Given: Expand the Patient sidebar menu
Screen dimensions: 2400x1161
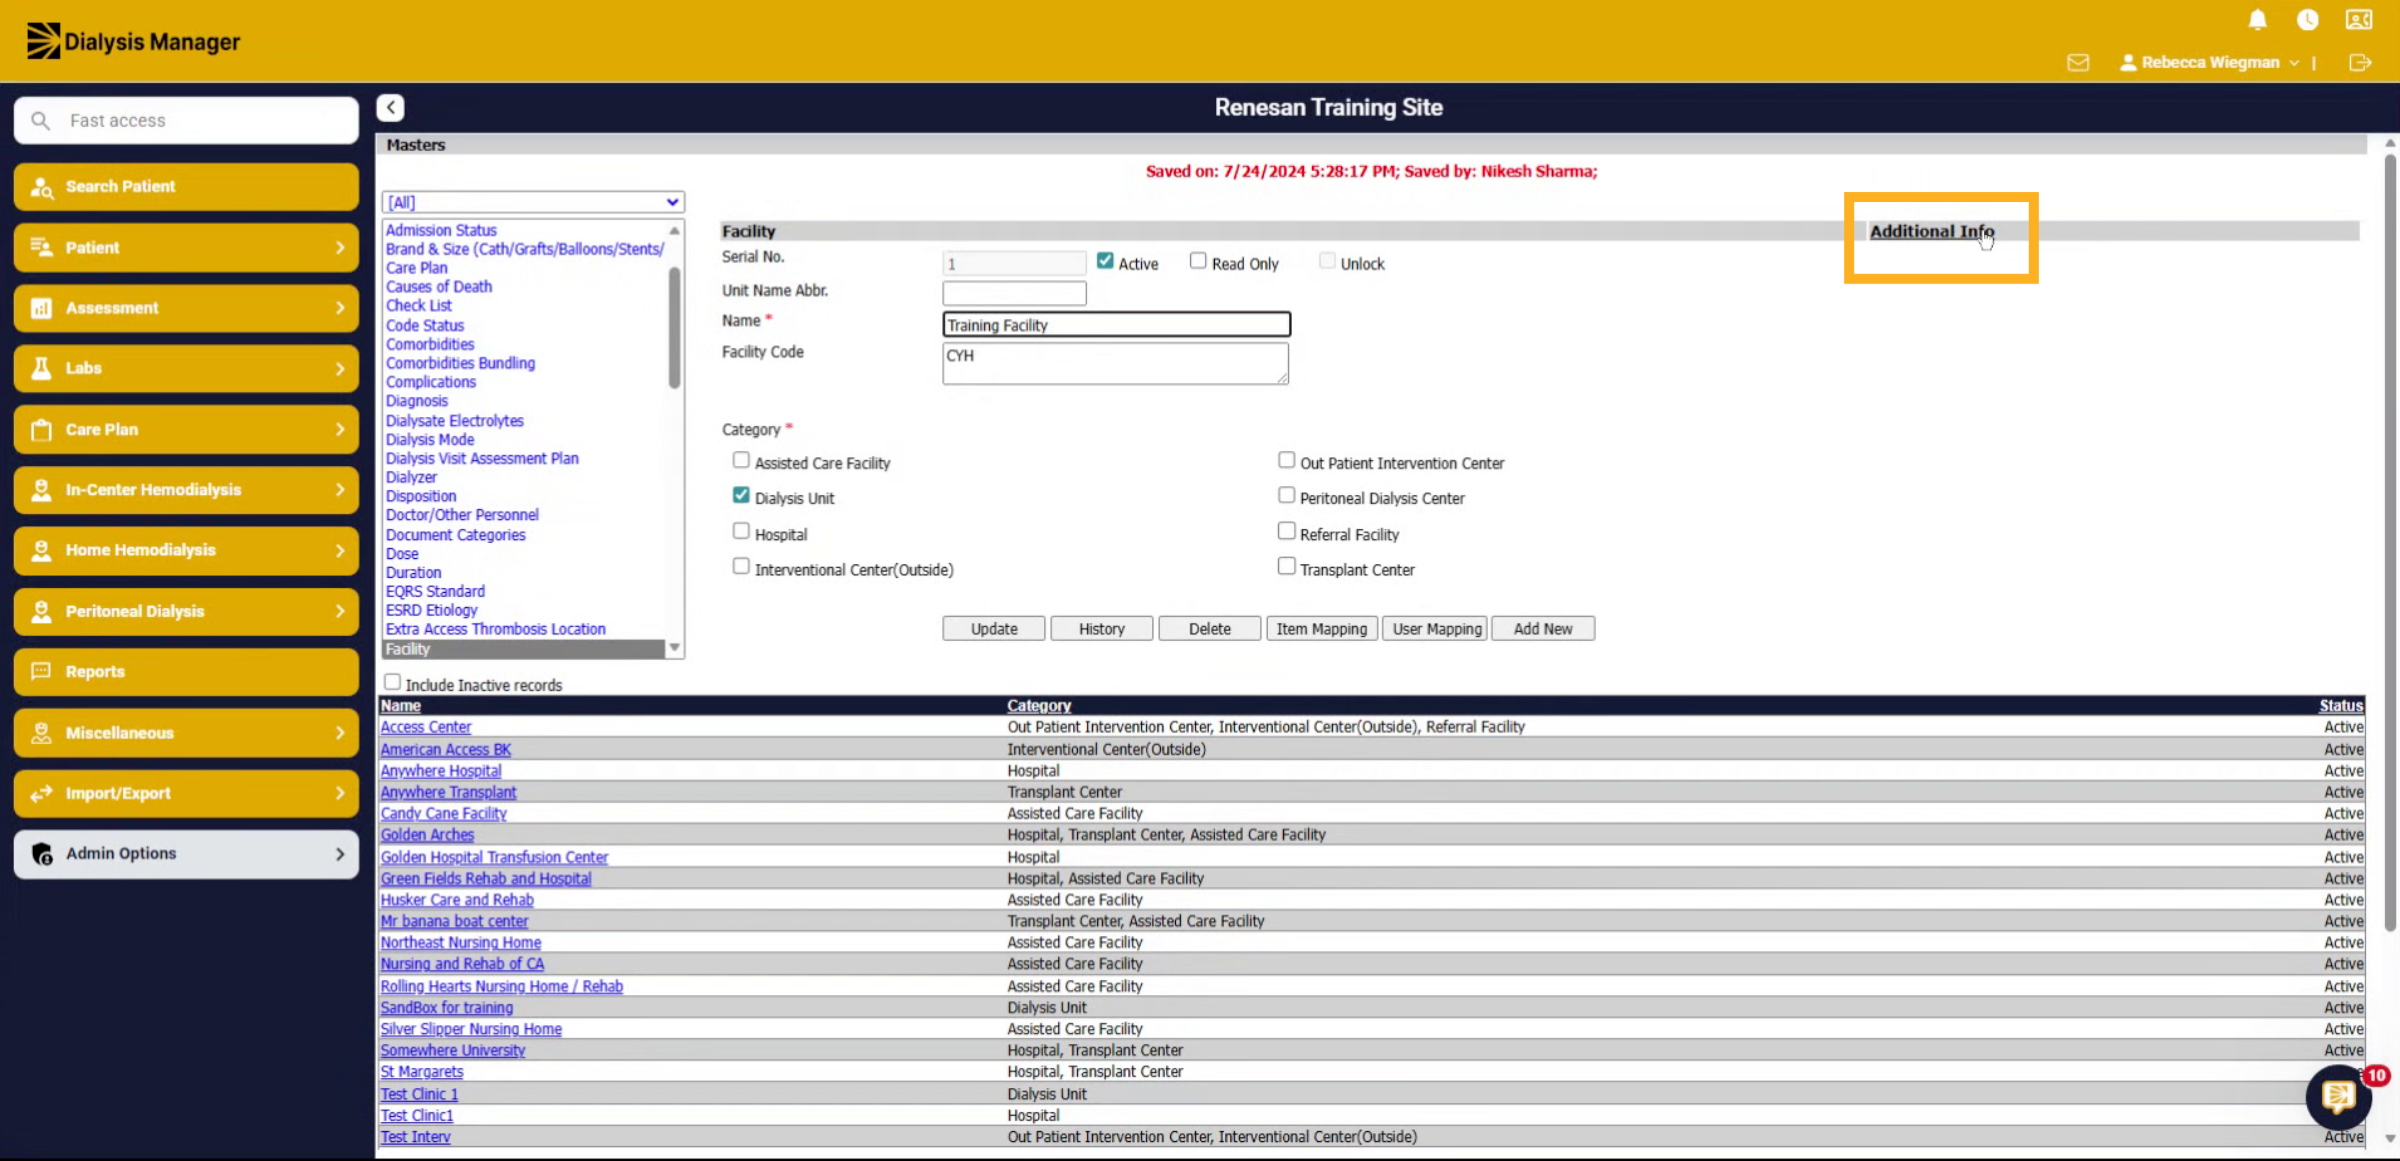Looking at the screenshot, I should 186,247.
